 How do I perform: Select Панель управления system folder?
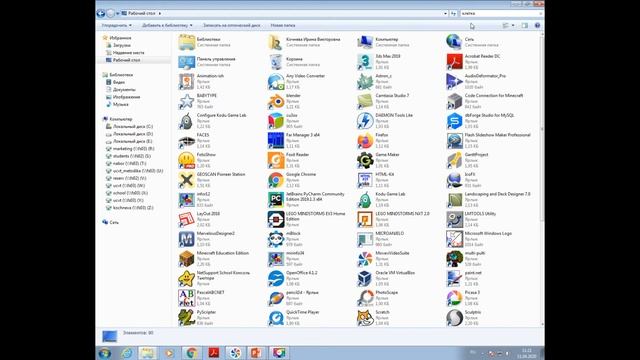[207, 62]
